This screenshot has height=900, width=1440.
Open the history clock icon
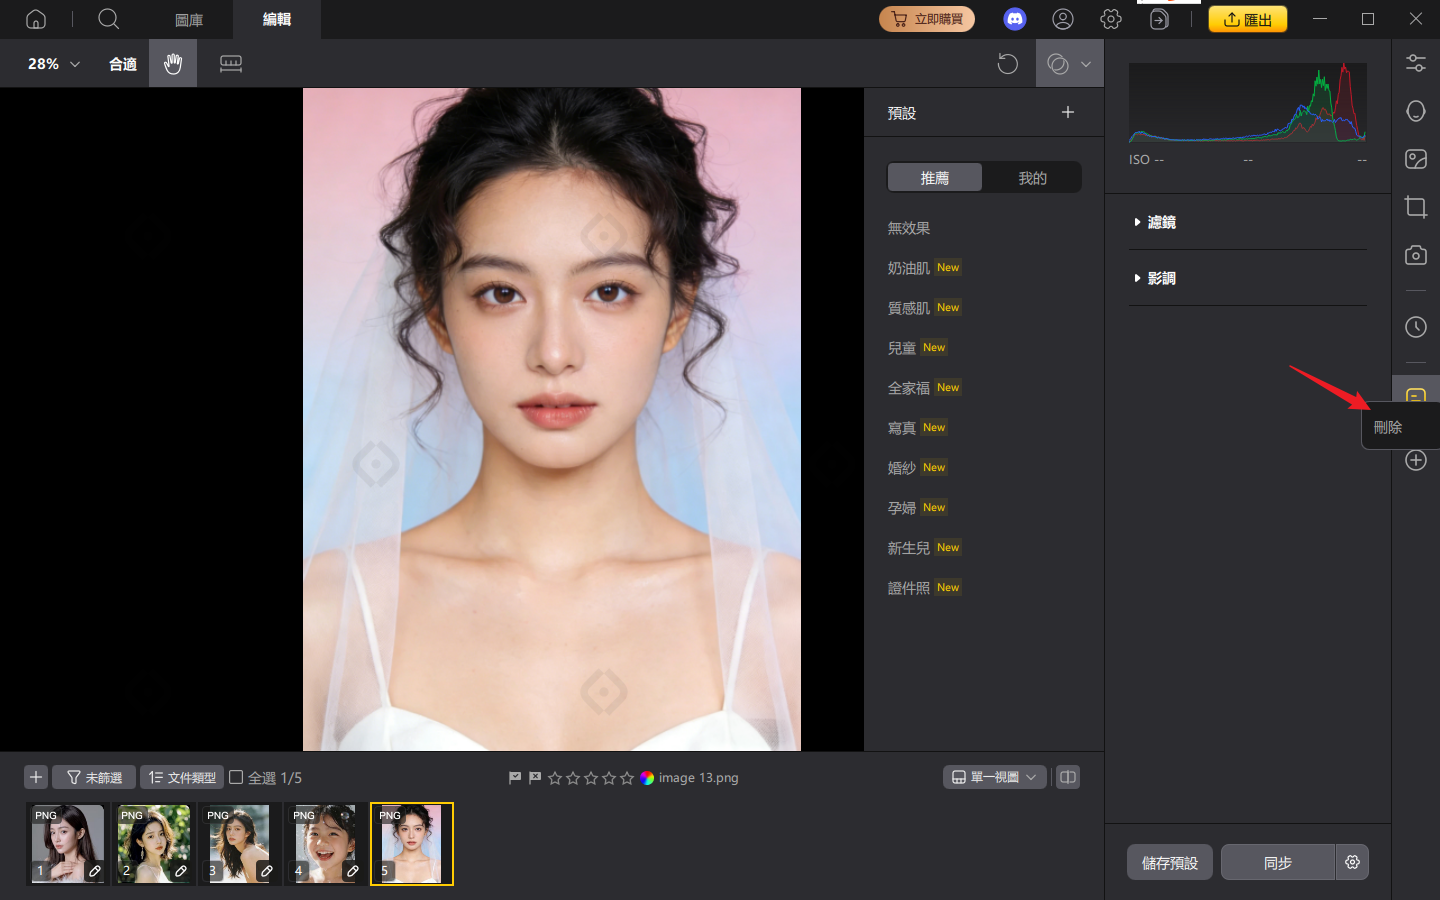1415,327
